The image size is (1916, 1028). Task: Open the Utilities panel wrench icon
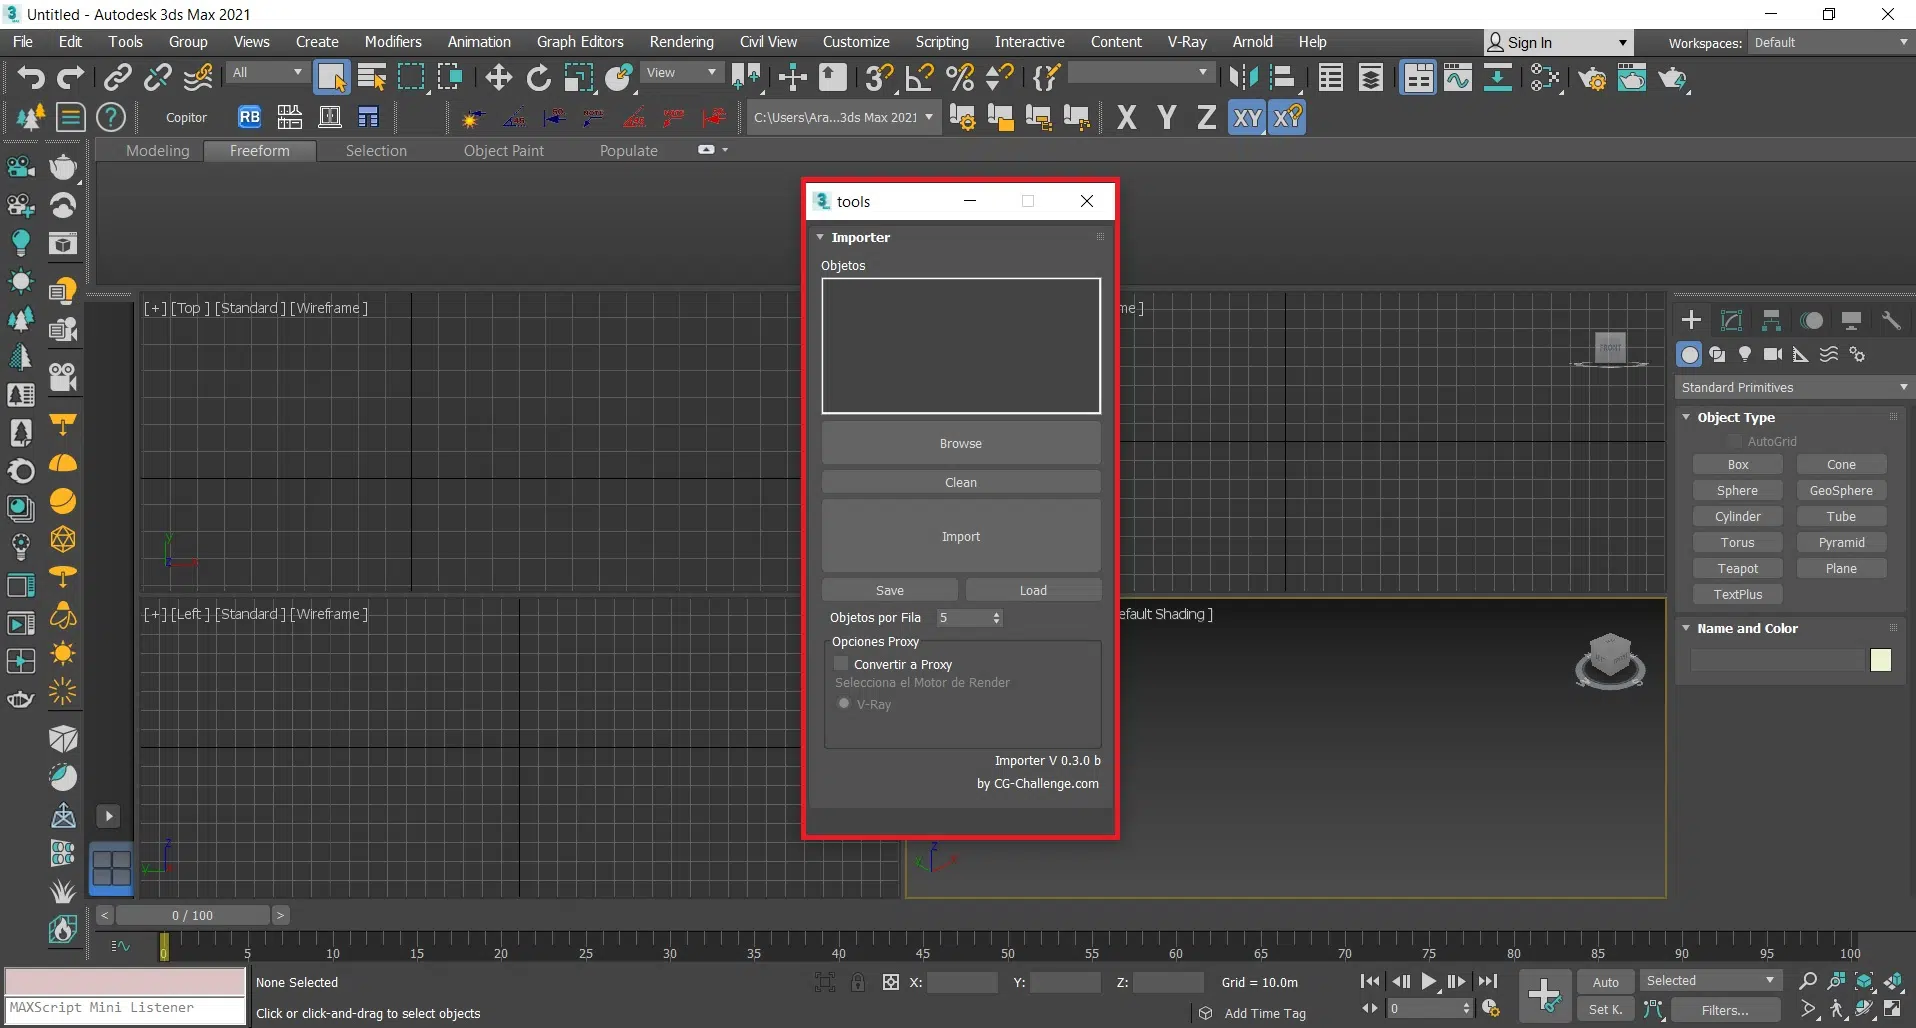[x=1890, y=320]
